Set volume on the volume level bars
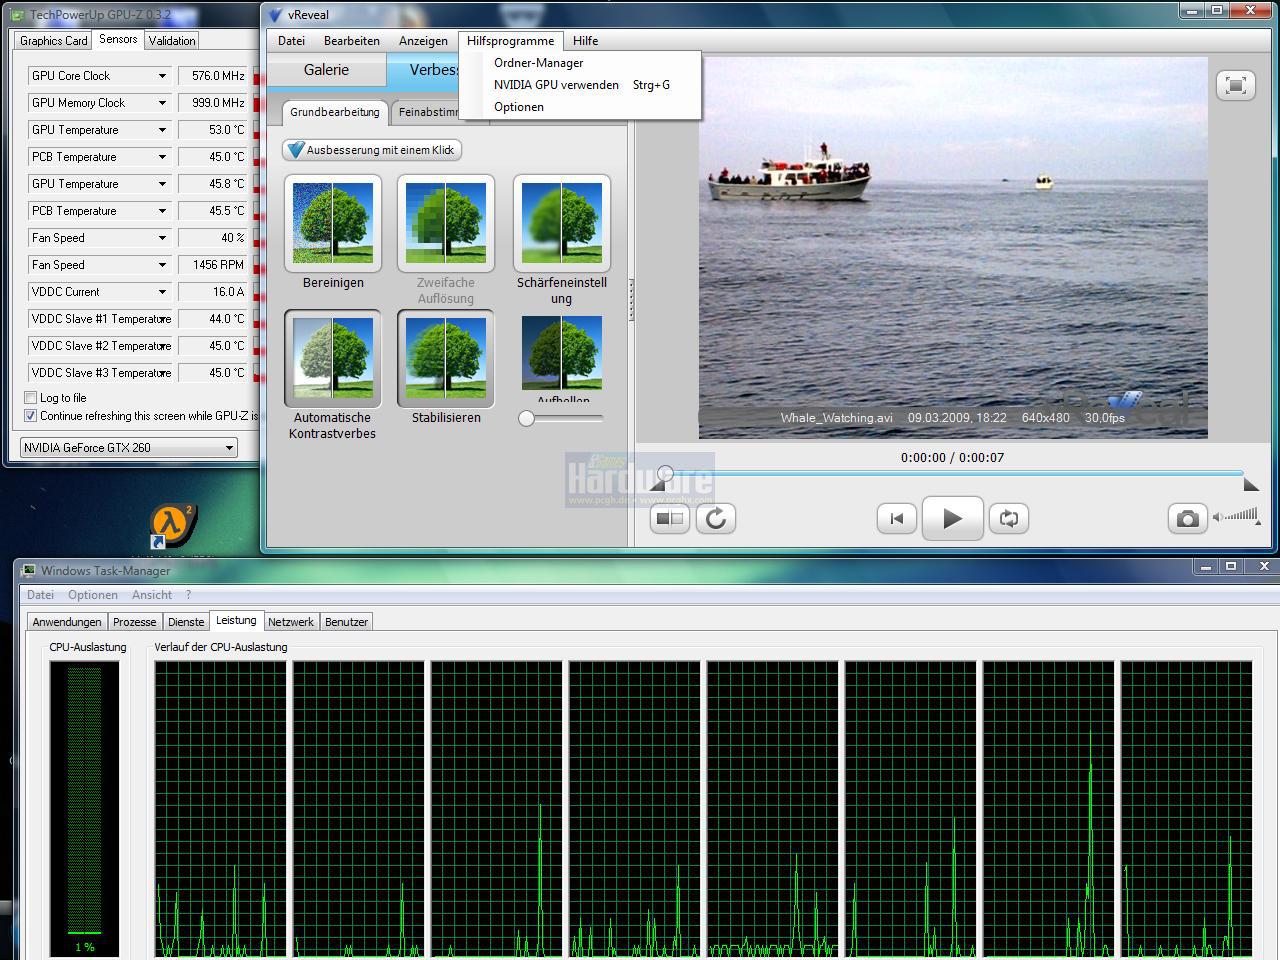 pyautogui.click(x=1242, y=516)
